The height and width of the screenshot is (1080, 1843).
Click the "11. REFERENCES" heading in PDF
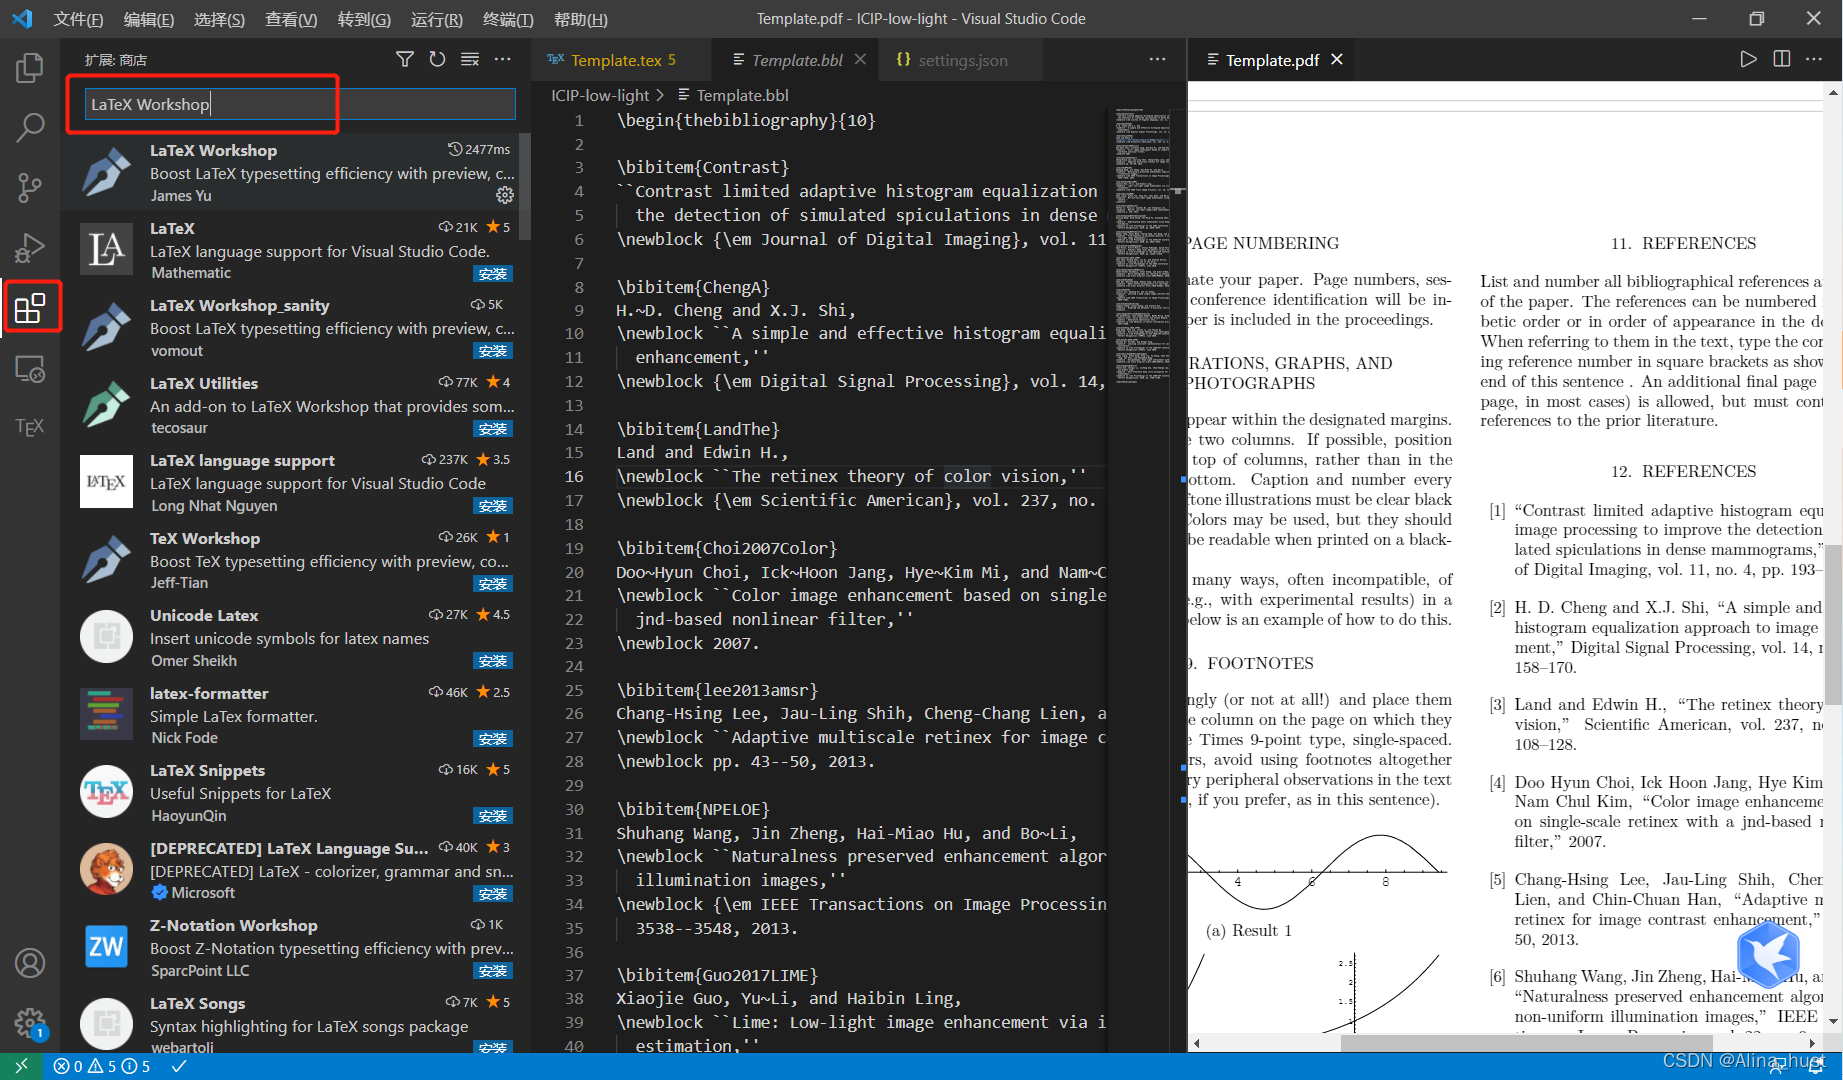pos(1683,243)
